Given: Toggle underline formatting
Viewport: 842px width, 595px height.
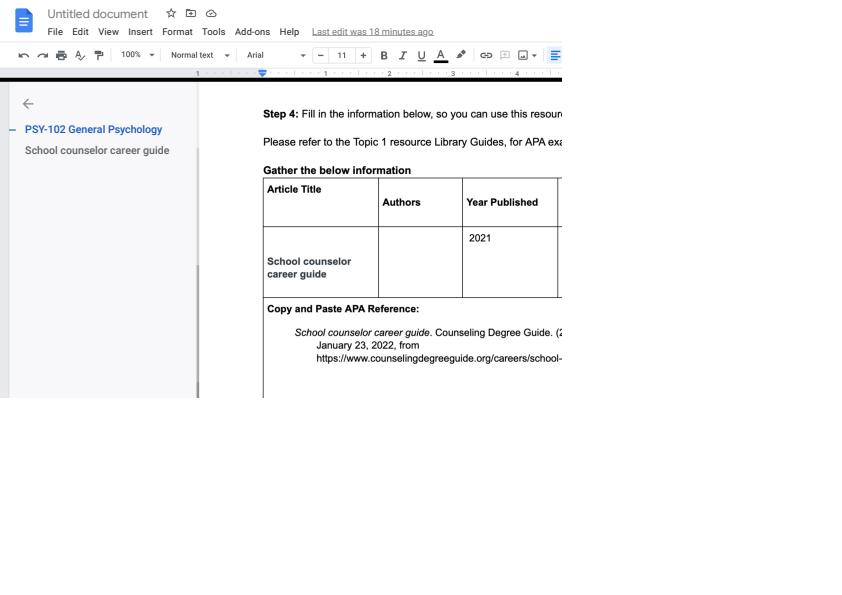Looking at the screenshot, I should coord(421,56).
